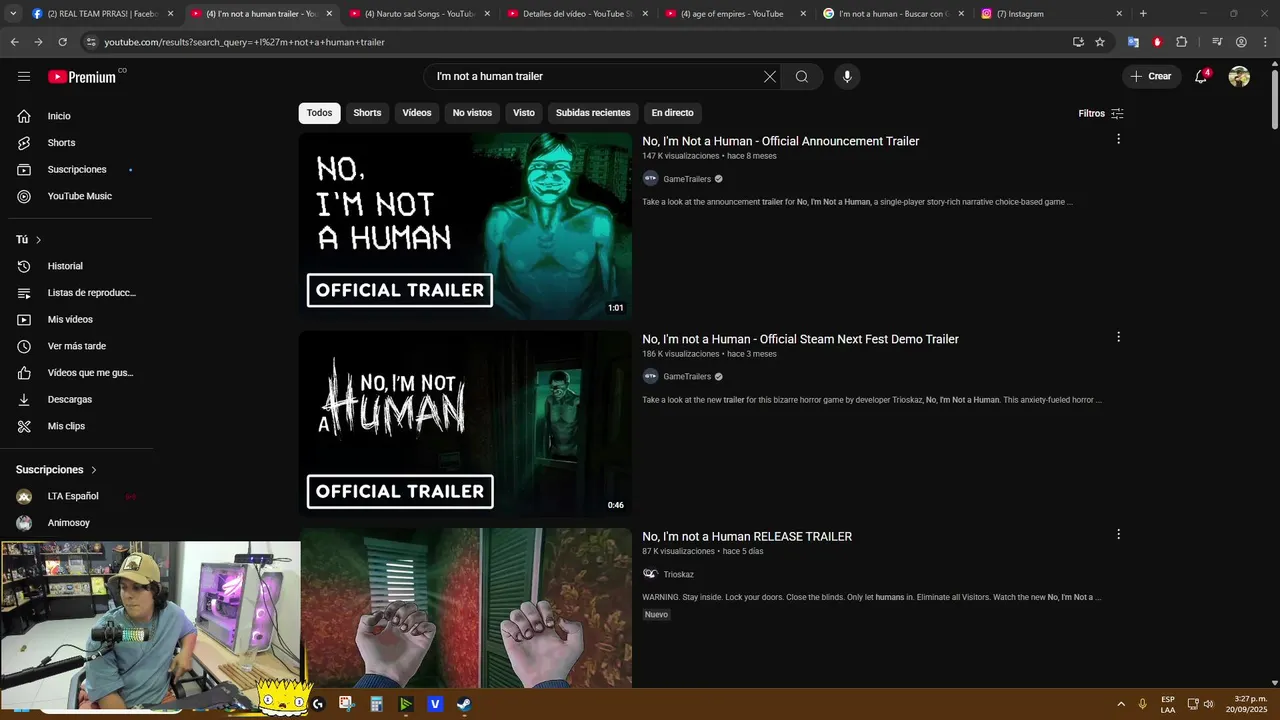
Task: Select the Todos filter chip
Action: click(319, 113)
